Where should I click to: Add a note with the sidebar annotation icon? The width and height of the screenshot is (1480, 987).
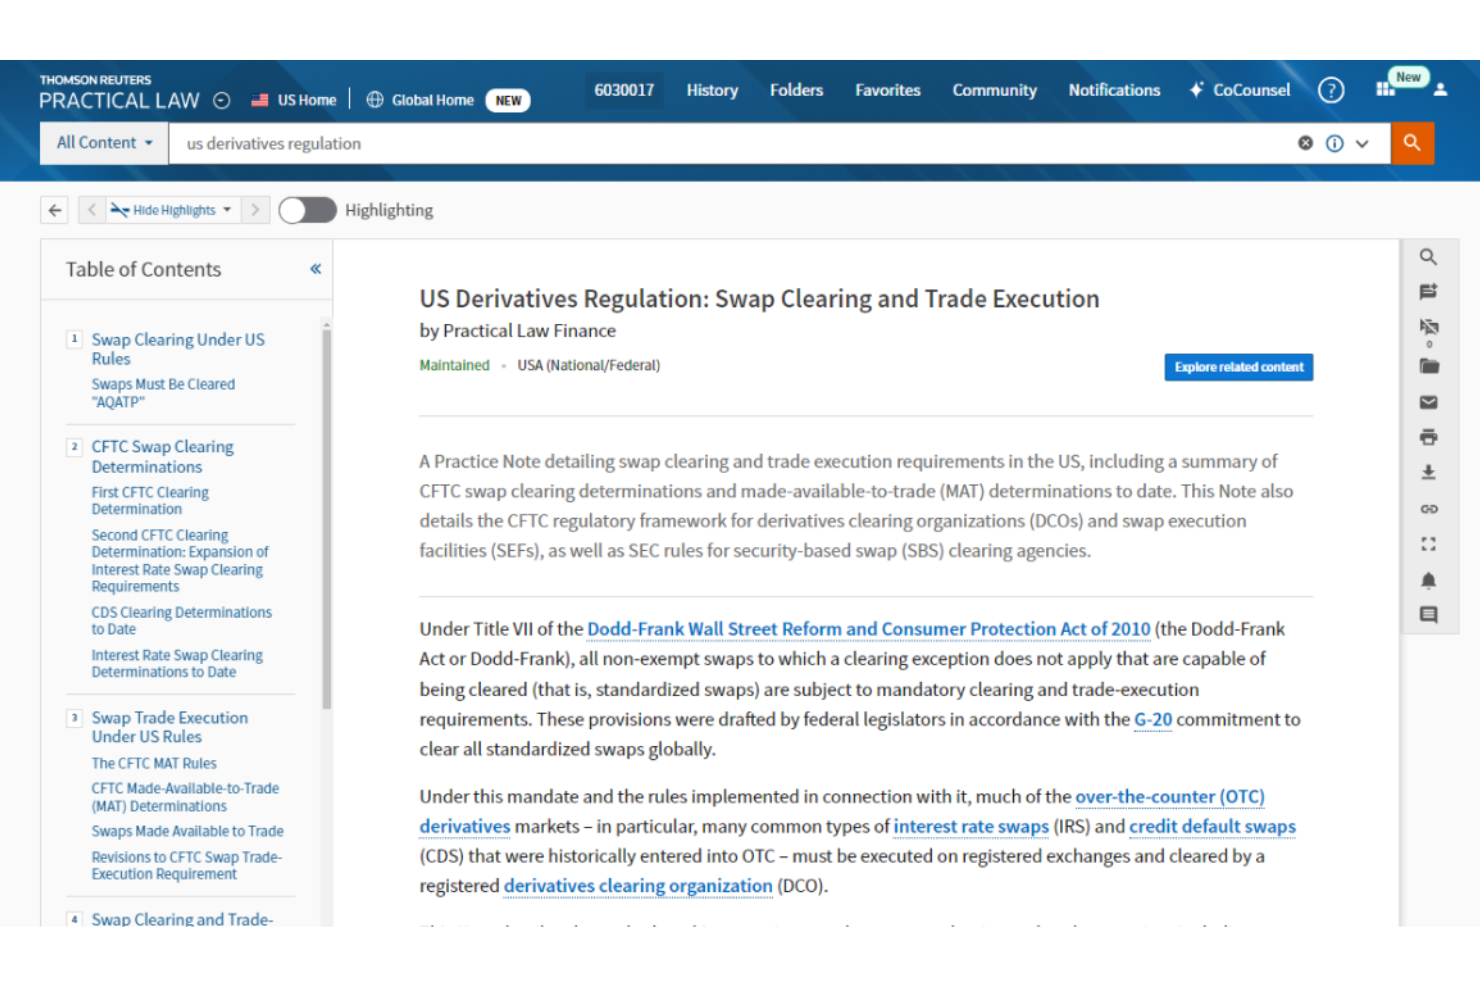point(1428,292)
